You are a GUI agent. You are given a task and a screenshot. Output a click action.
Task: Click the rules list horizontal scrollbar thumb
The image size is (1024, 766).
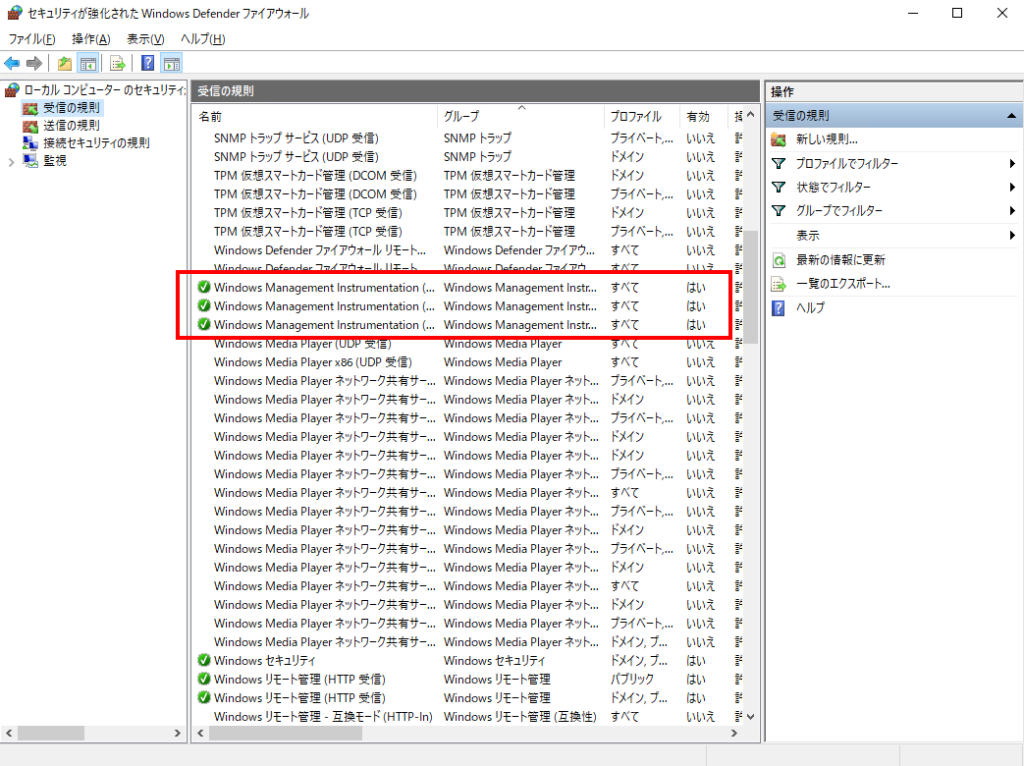coord(285,733)
